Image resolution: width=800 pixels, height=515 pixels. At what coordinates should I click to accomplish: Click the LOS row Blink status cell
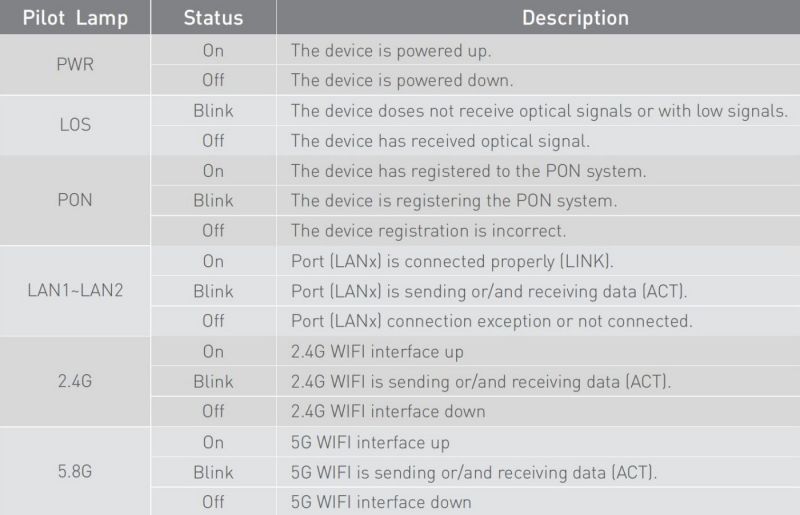tap(212, 111)
